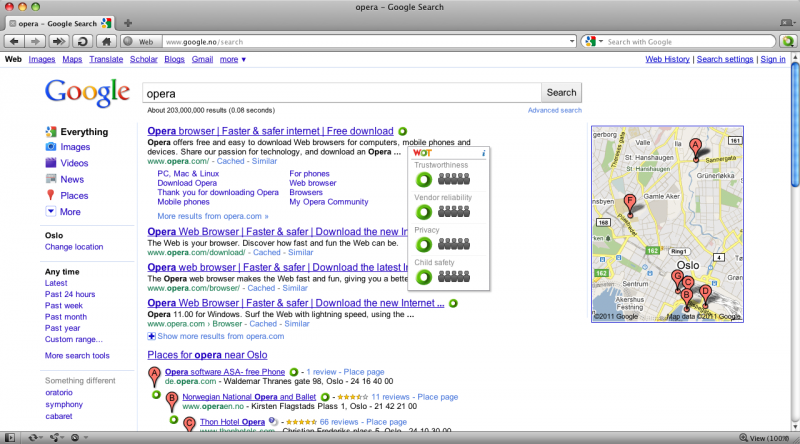
Task: Click WOT icon beside Opera software ASA listing
Action: 294,372
